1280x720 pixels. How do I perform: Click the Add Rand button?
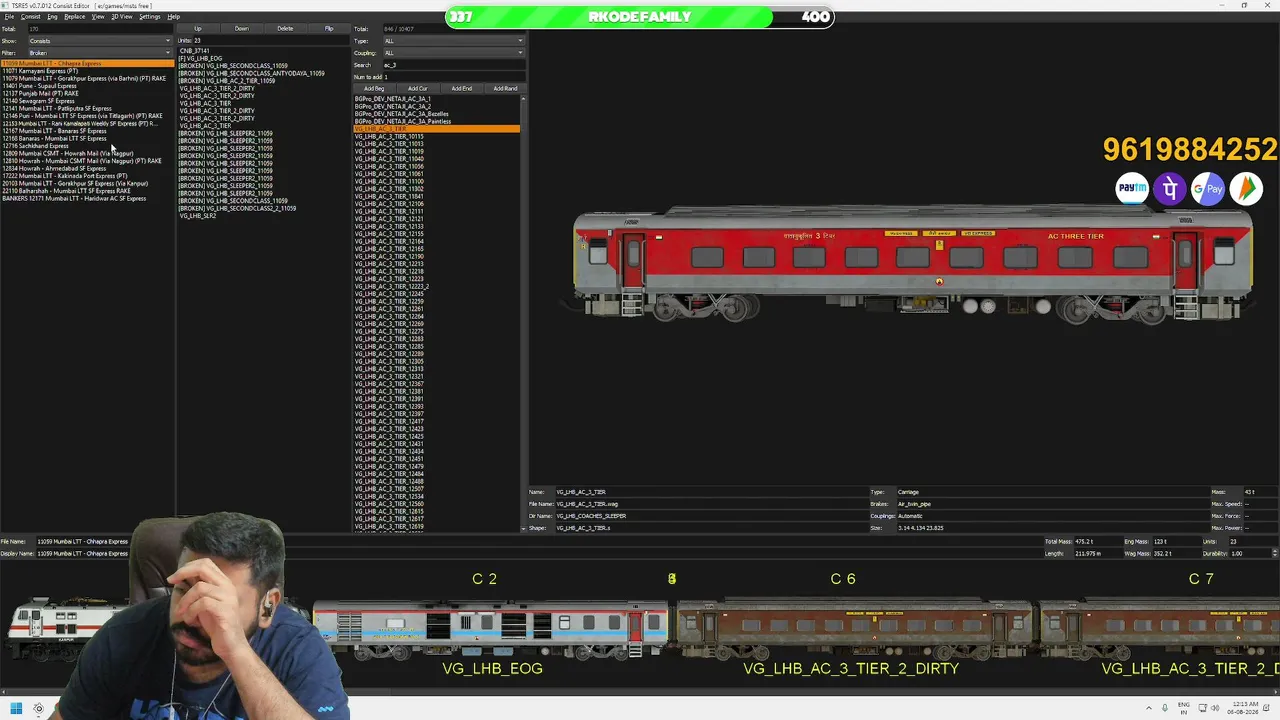click(x=505, y=89)
